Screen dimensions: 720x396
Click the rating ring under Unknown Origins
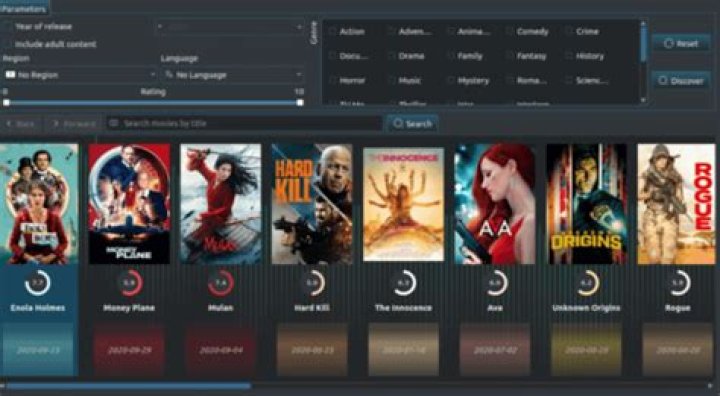coord(586,283)
